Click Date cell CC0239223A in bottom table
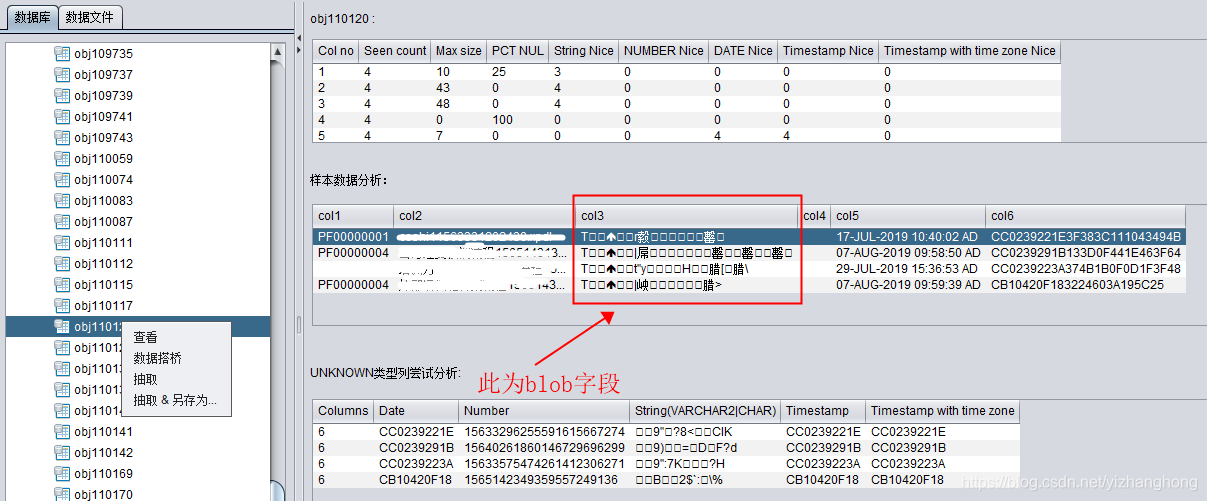The width and height of the screenshot is (1207, 501). [416, 463]
